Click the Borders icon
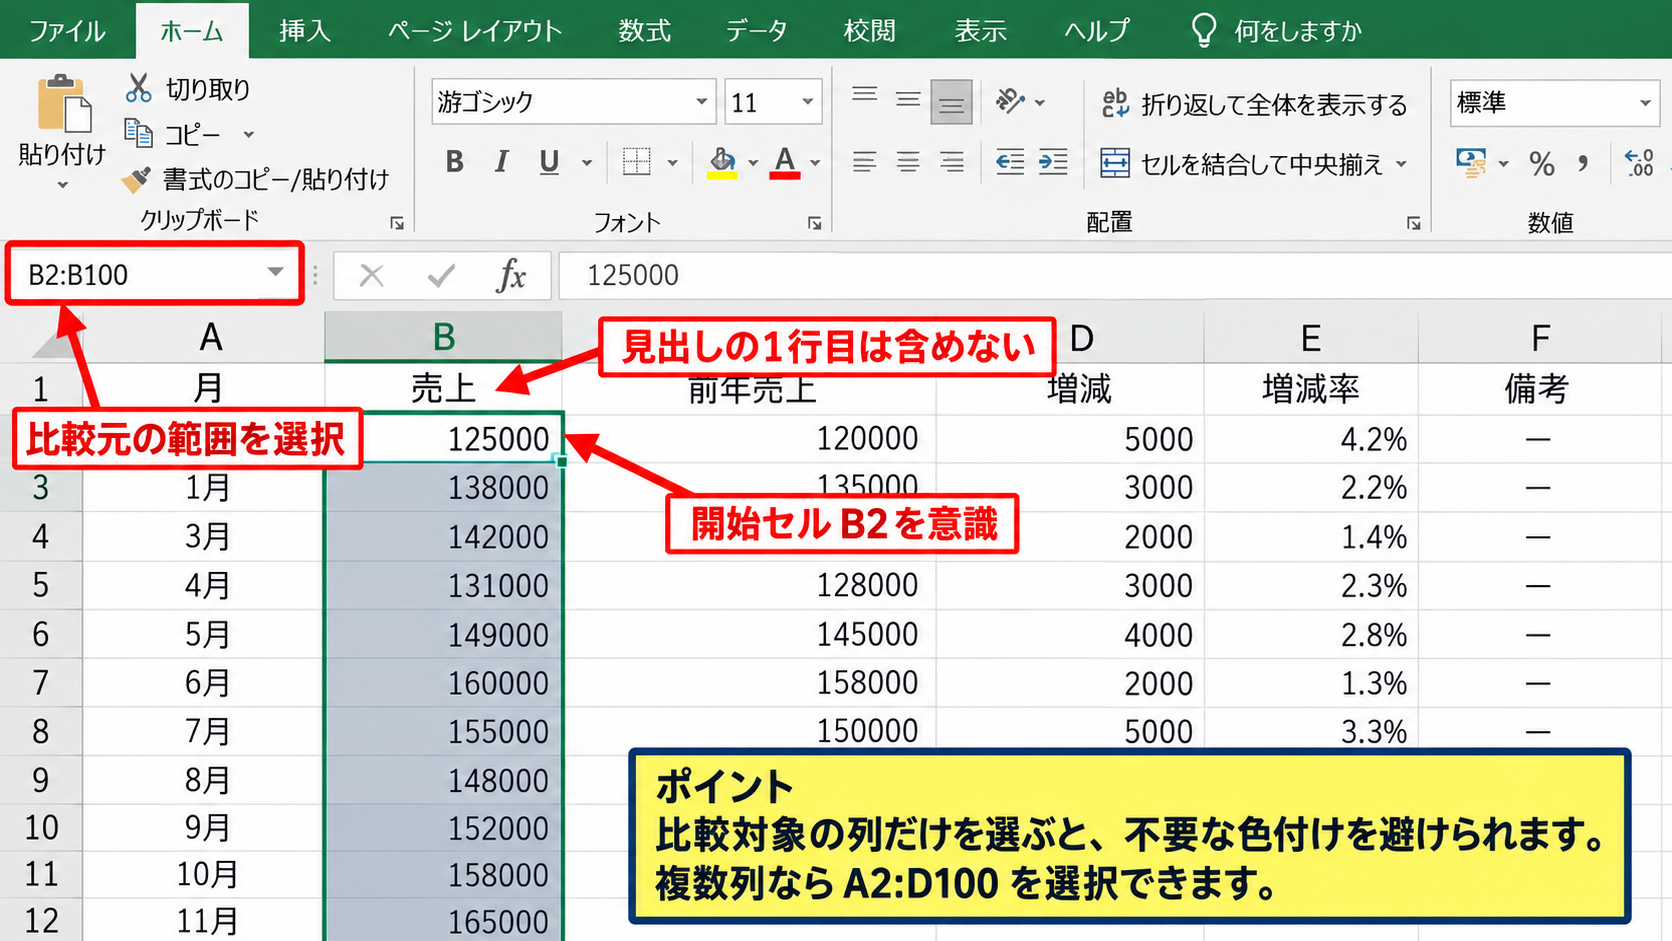 [636, 162]
